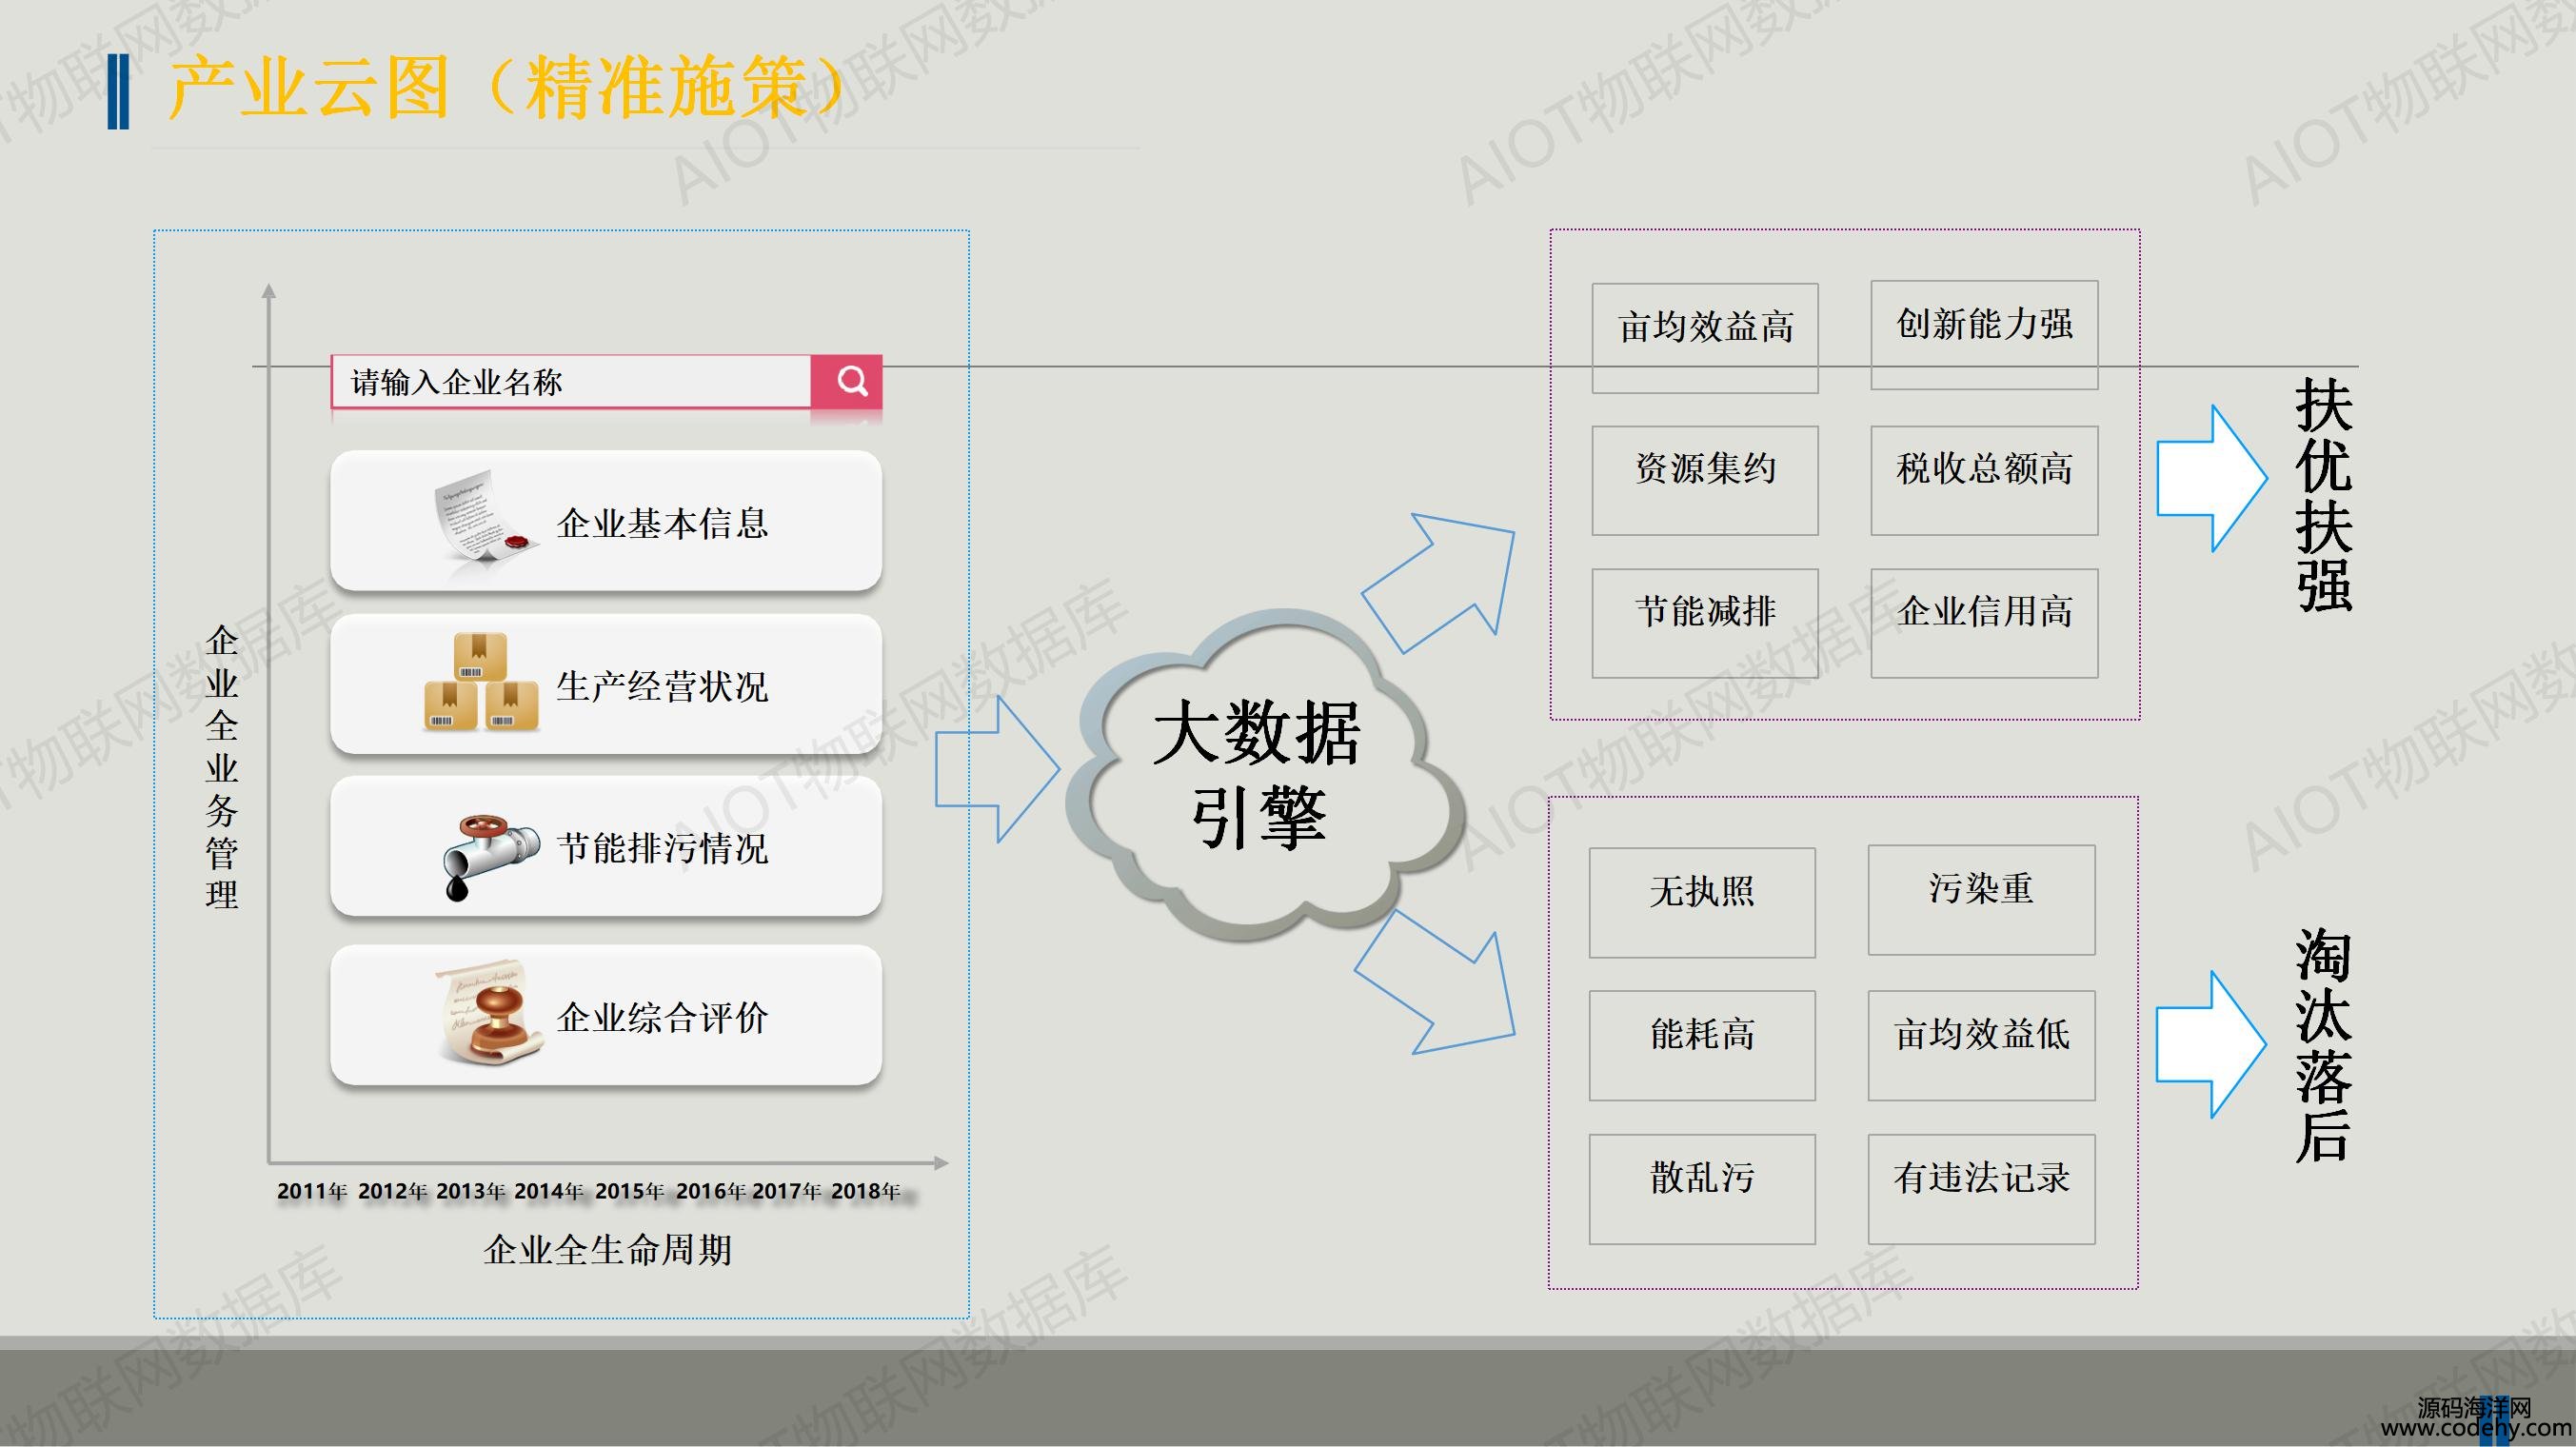Click the dripping pipe valve icon
The height and width of the screenshot is (1447, 2576).
[491, 857]
